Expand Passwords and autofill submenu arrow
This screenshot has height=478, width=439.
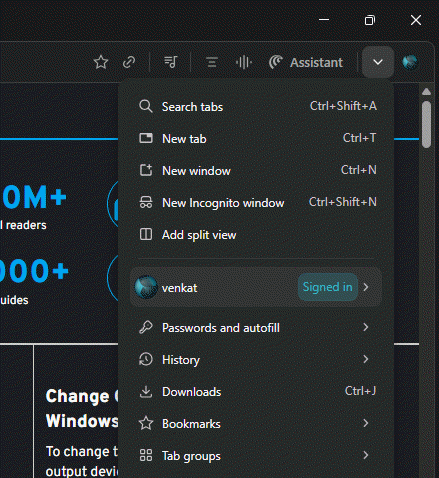point(366,327)
